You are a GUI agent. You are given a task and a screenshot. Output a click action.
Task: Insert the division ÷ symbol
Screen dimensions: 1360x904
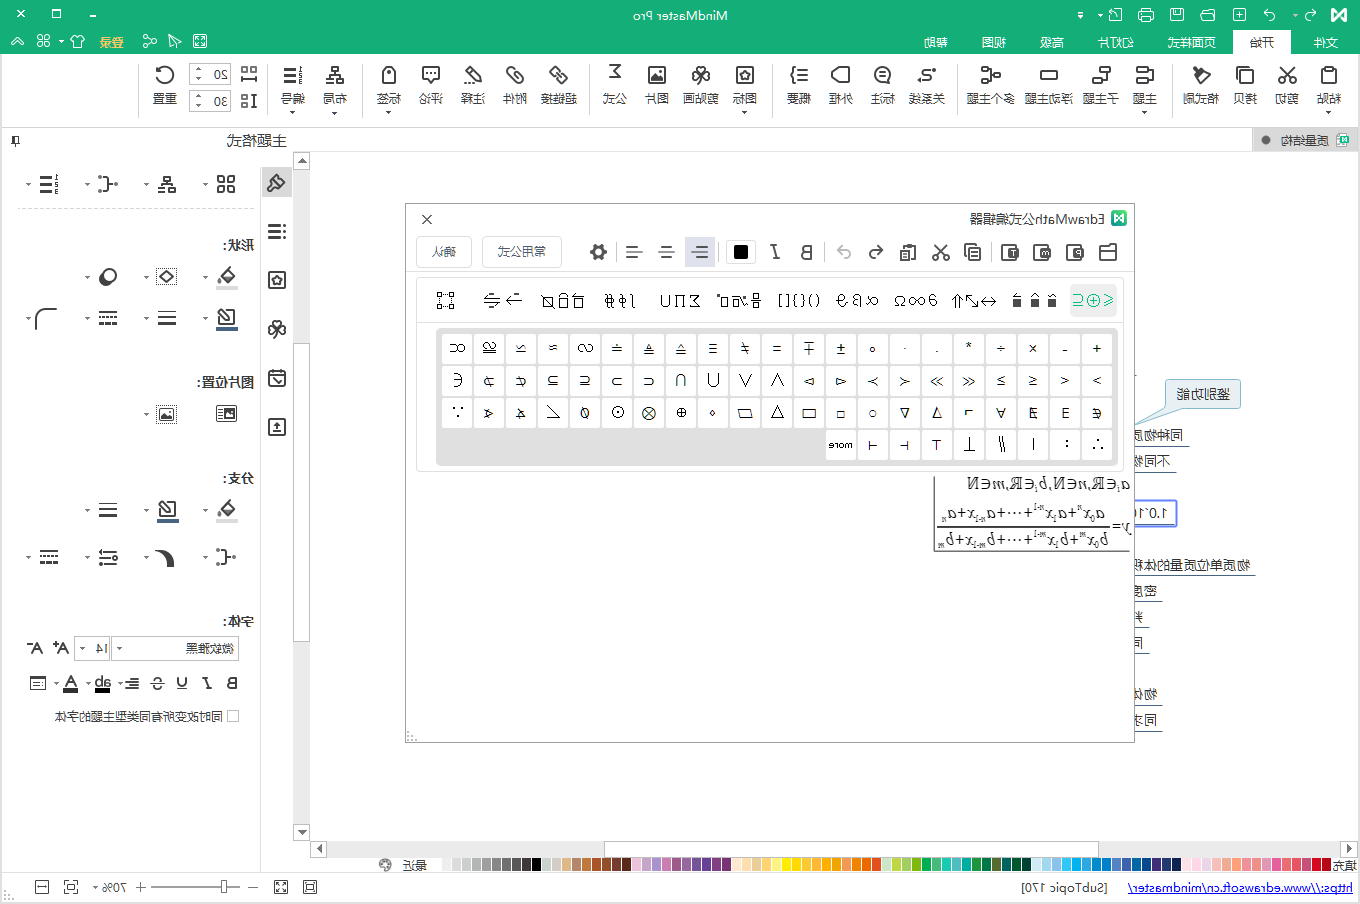[x=1001, y=348]
